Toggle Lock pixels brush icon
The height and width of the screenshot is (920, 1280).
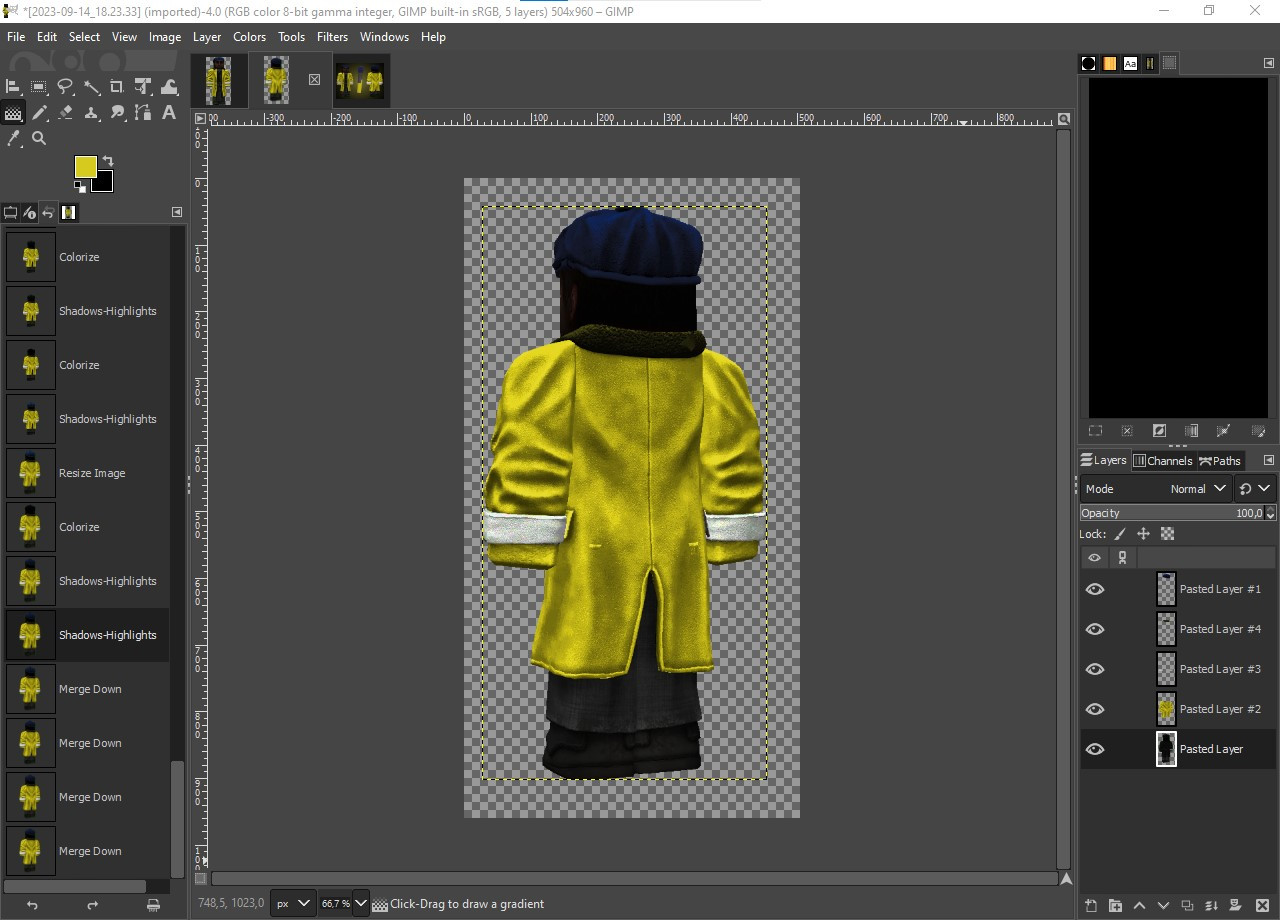click(1120, 534)
